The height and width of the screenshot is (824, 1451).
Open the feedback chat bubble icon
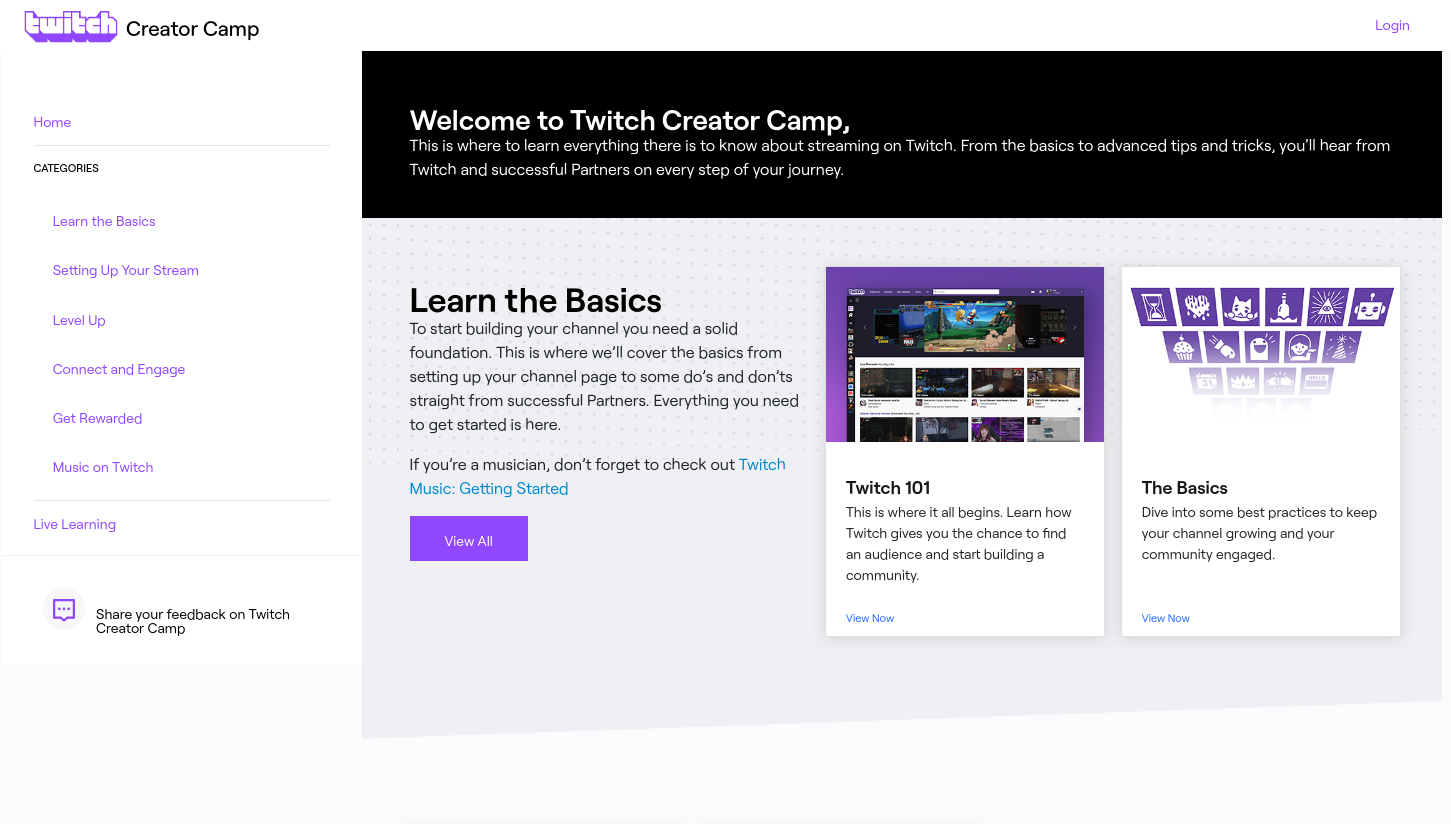64,609
